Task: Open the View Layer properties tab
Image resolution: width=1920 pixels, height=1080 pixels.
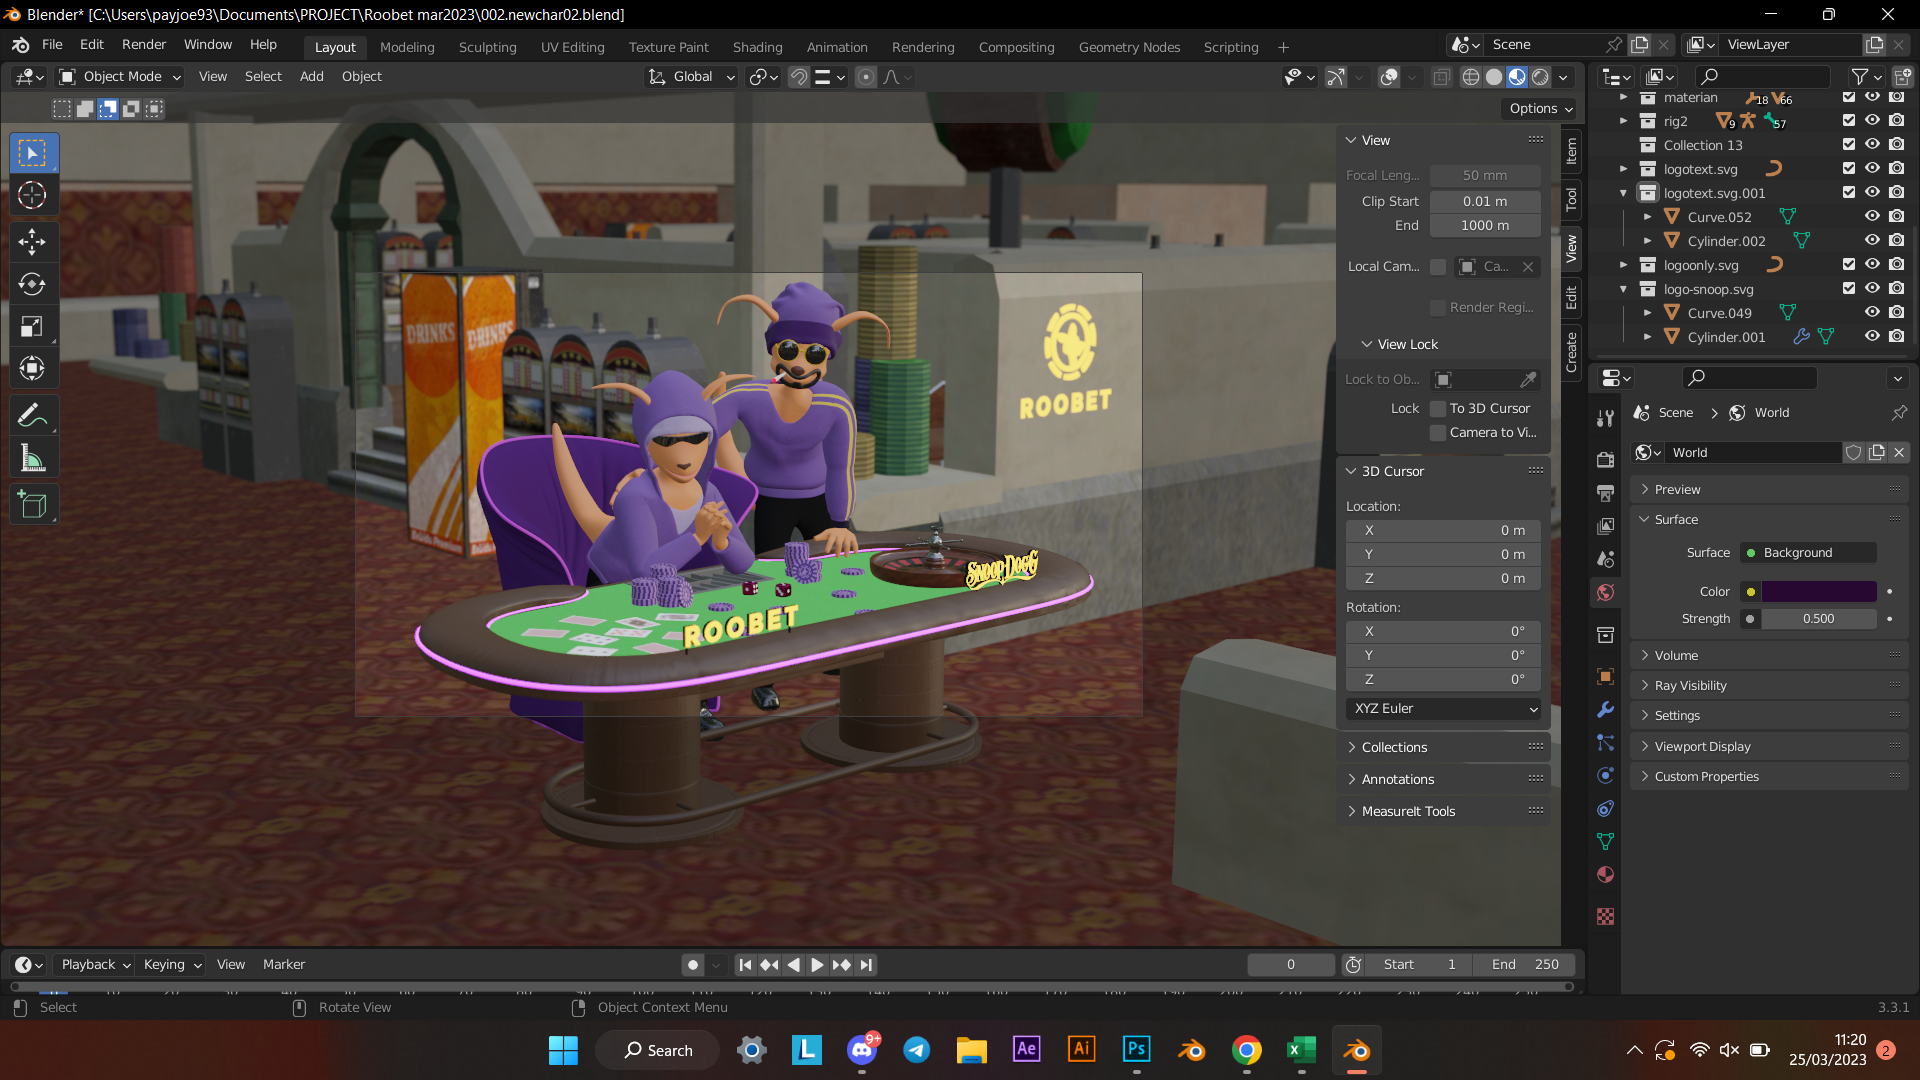Action: click(x=1605, y=525)
